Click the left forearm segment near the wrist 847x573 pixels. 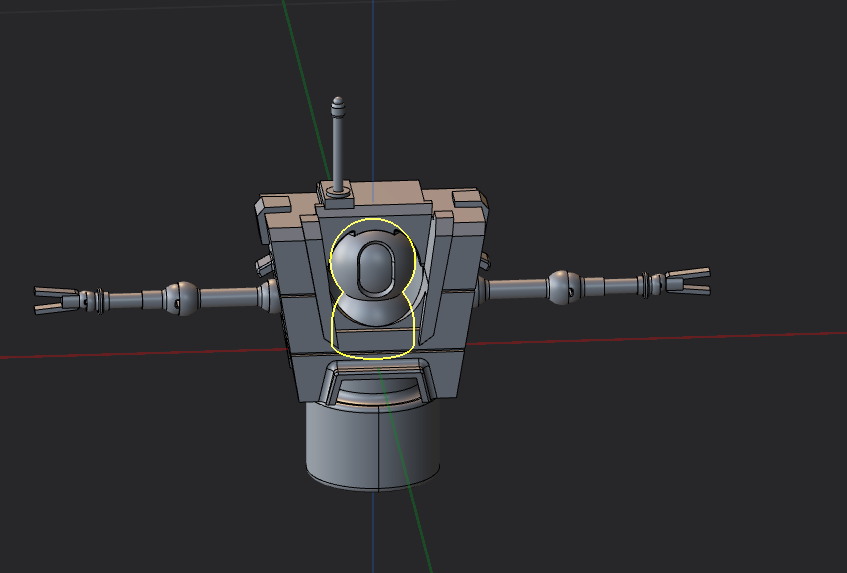pos(125,300)
